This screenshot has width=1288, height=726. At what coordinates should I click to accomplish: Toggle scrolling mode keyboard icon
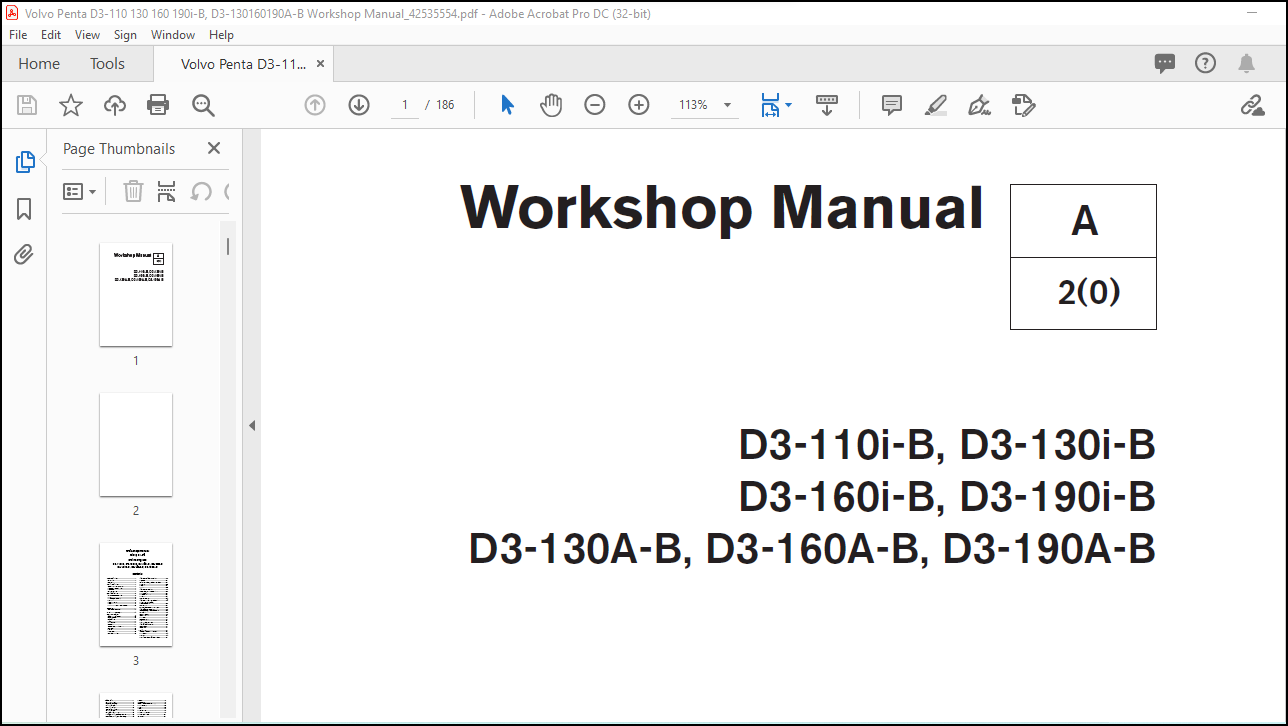click(x=827, y=105)
